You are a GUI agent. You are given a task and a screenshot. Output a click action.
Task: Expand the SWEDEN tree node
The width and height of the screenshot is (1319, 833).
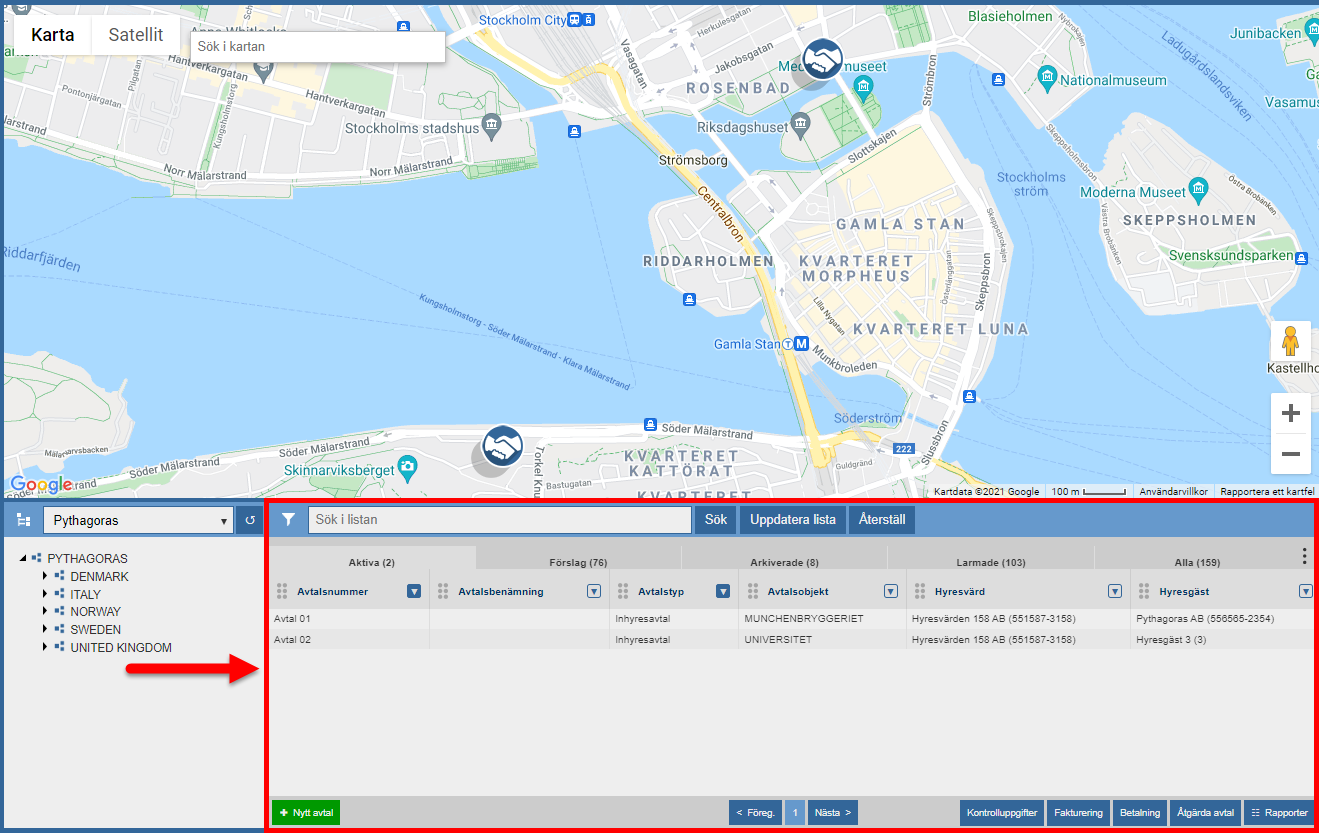pyautogui.click(x=45, y=630)
